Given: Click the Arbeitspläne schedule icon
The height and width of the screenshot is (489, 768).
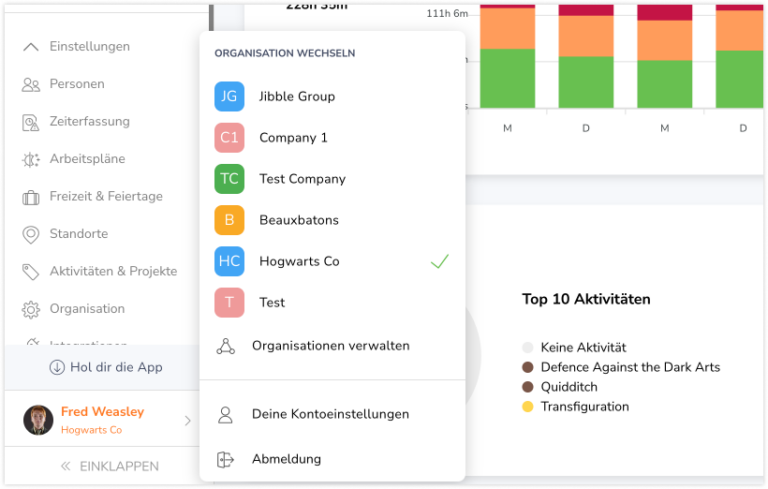Looking at the screenshot, I should click(31, 159).
